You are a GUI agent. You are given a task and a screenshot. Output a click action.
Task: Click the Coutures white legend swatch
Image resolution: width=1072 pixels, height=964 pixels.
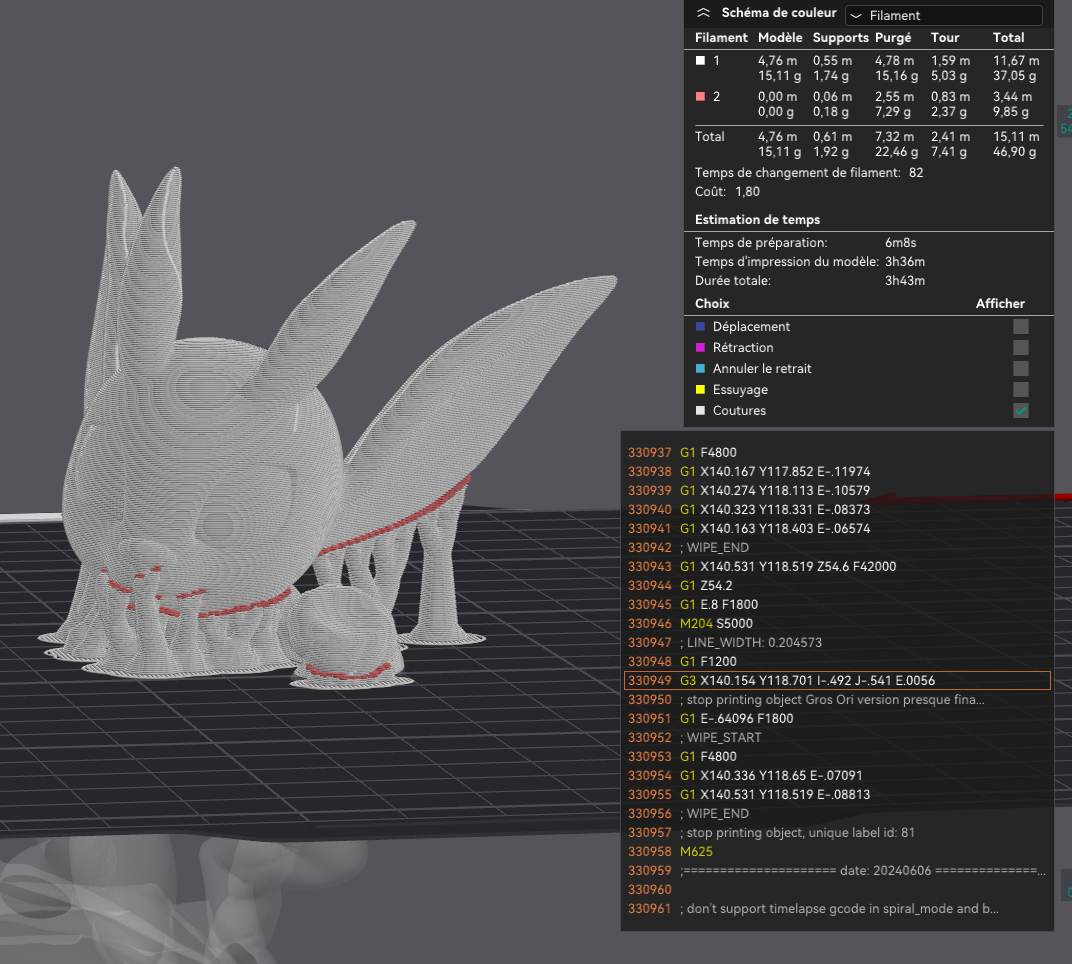pos(700,411)
